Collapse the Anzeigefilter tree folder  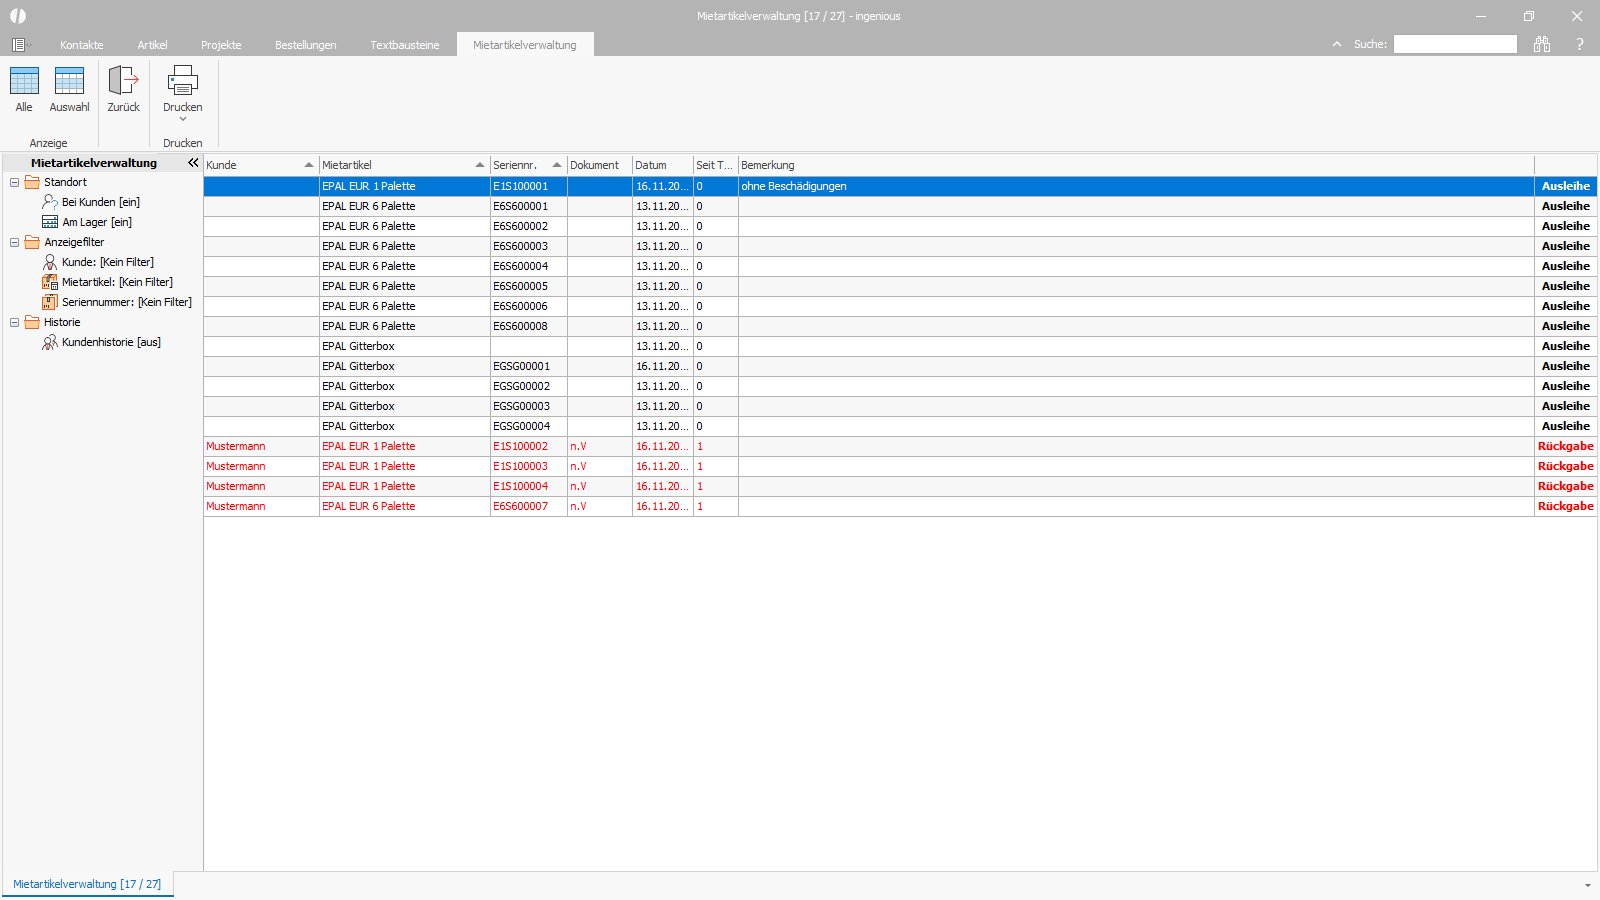(14, 242)
